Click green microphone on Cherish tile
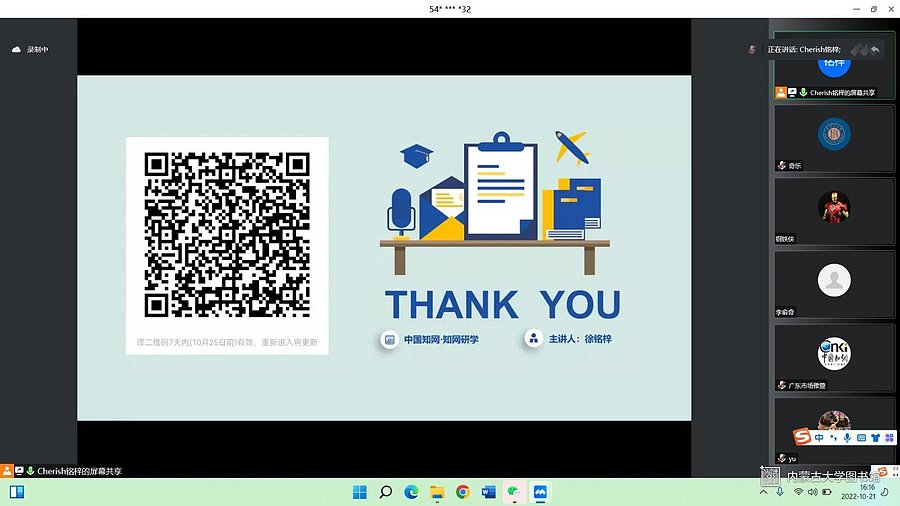The width and height of the screenshot is (900, 506). tap(804, 92)
